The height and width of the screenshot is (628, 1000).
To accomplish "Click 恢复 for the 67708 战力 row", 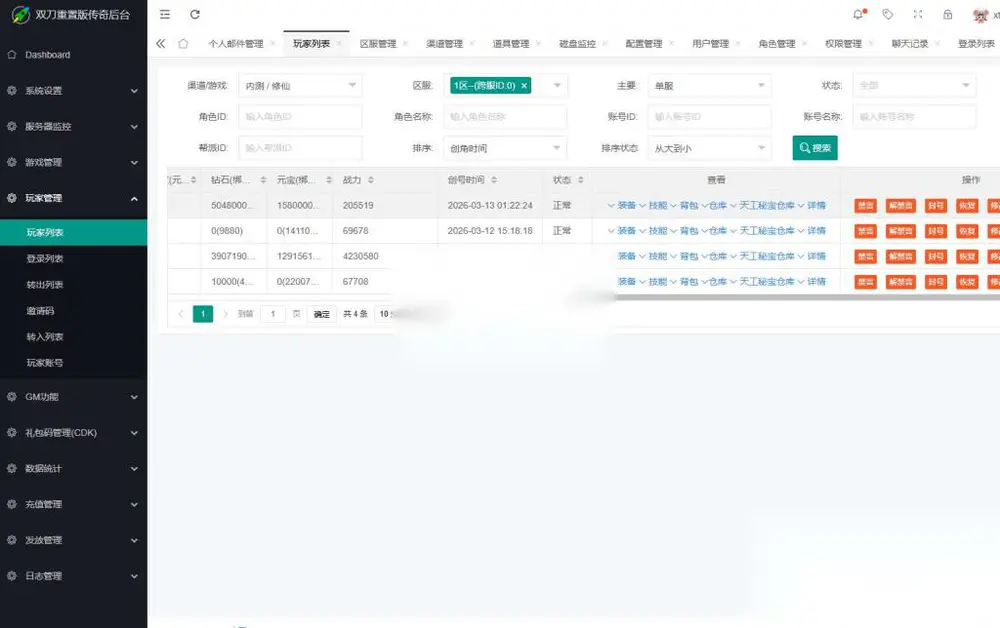I will [967, 282].
